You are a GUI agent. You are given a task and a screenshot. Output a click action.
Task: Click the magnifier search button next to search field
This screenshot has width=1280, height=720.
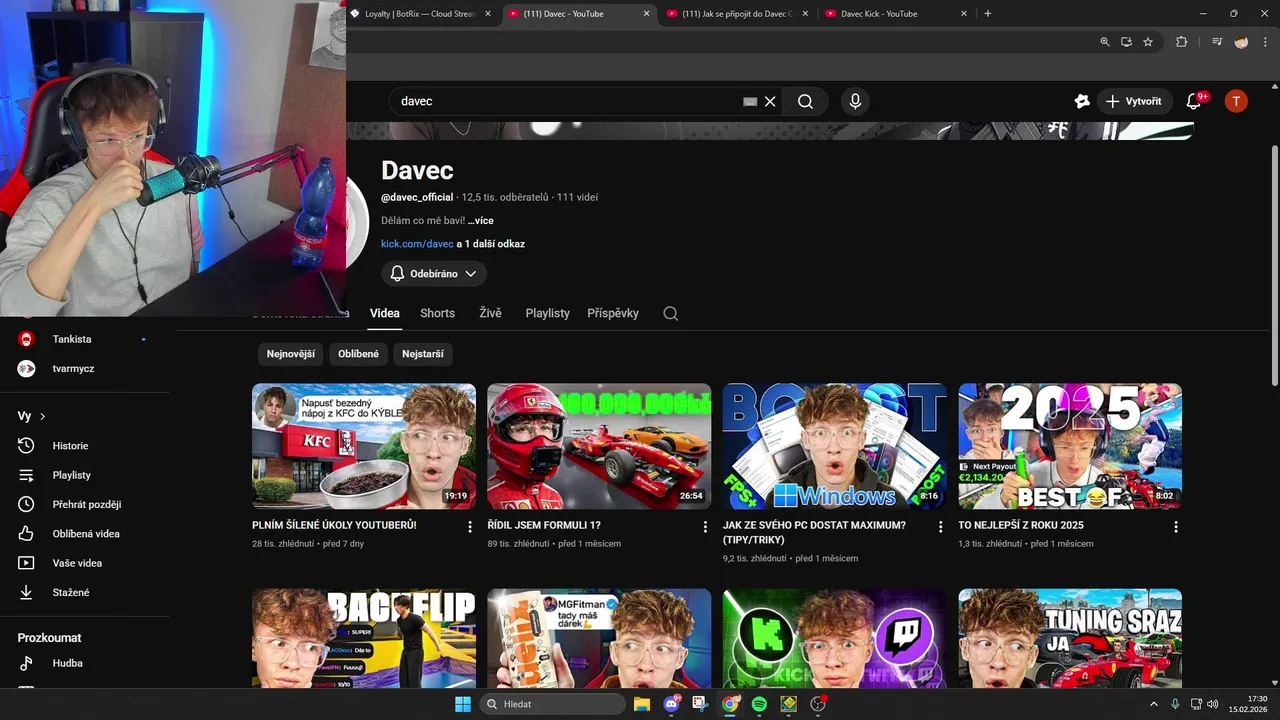point(805,101)
